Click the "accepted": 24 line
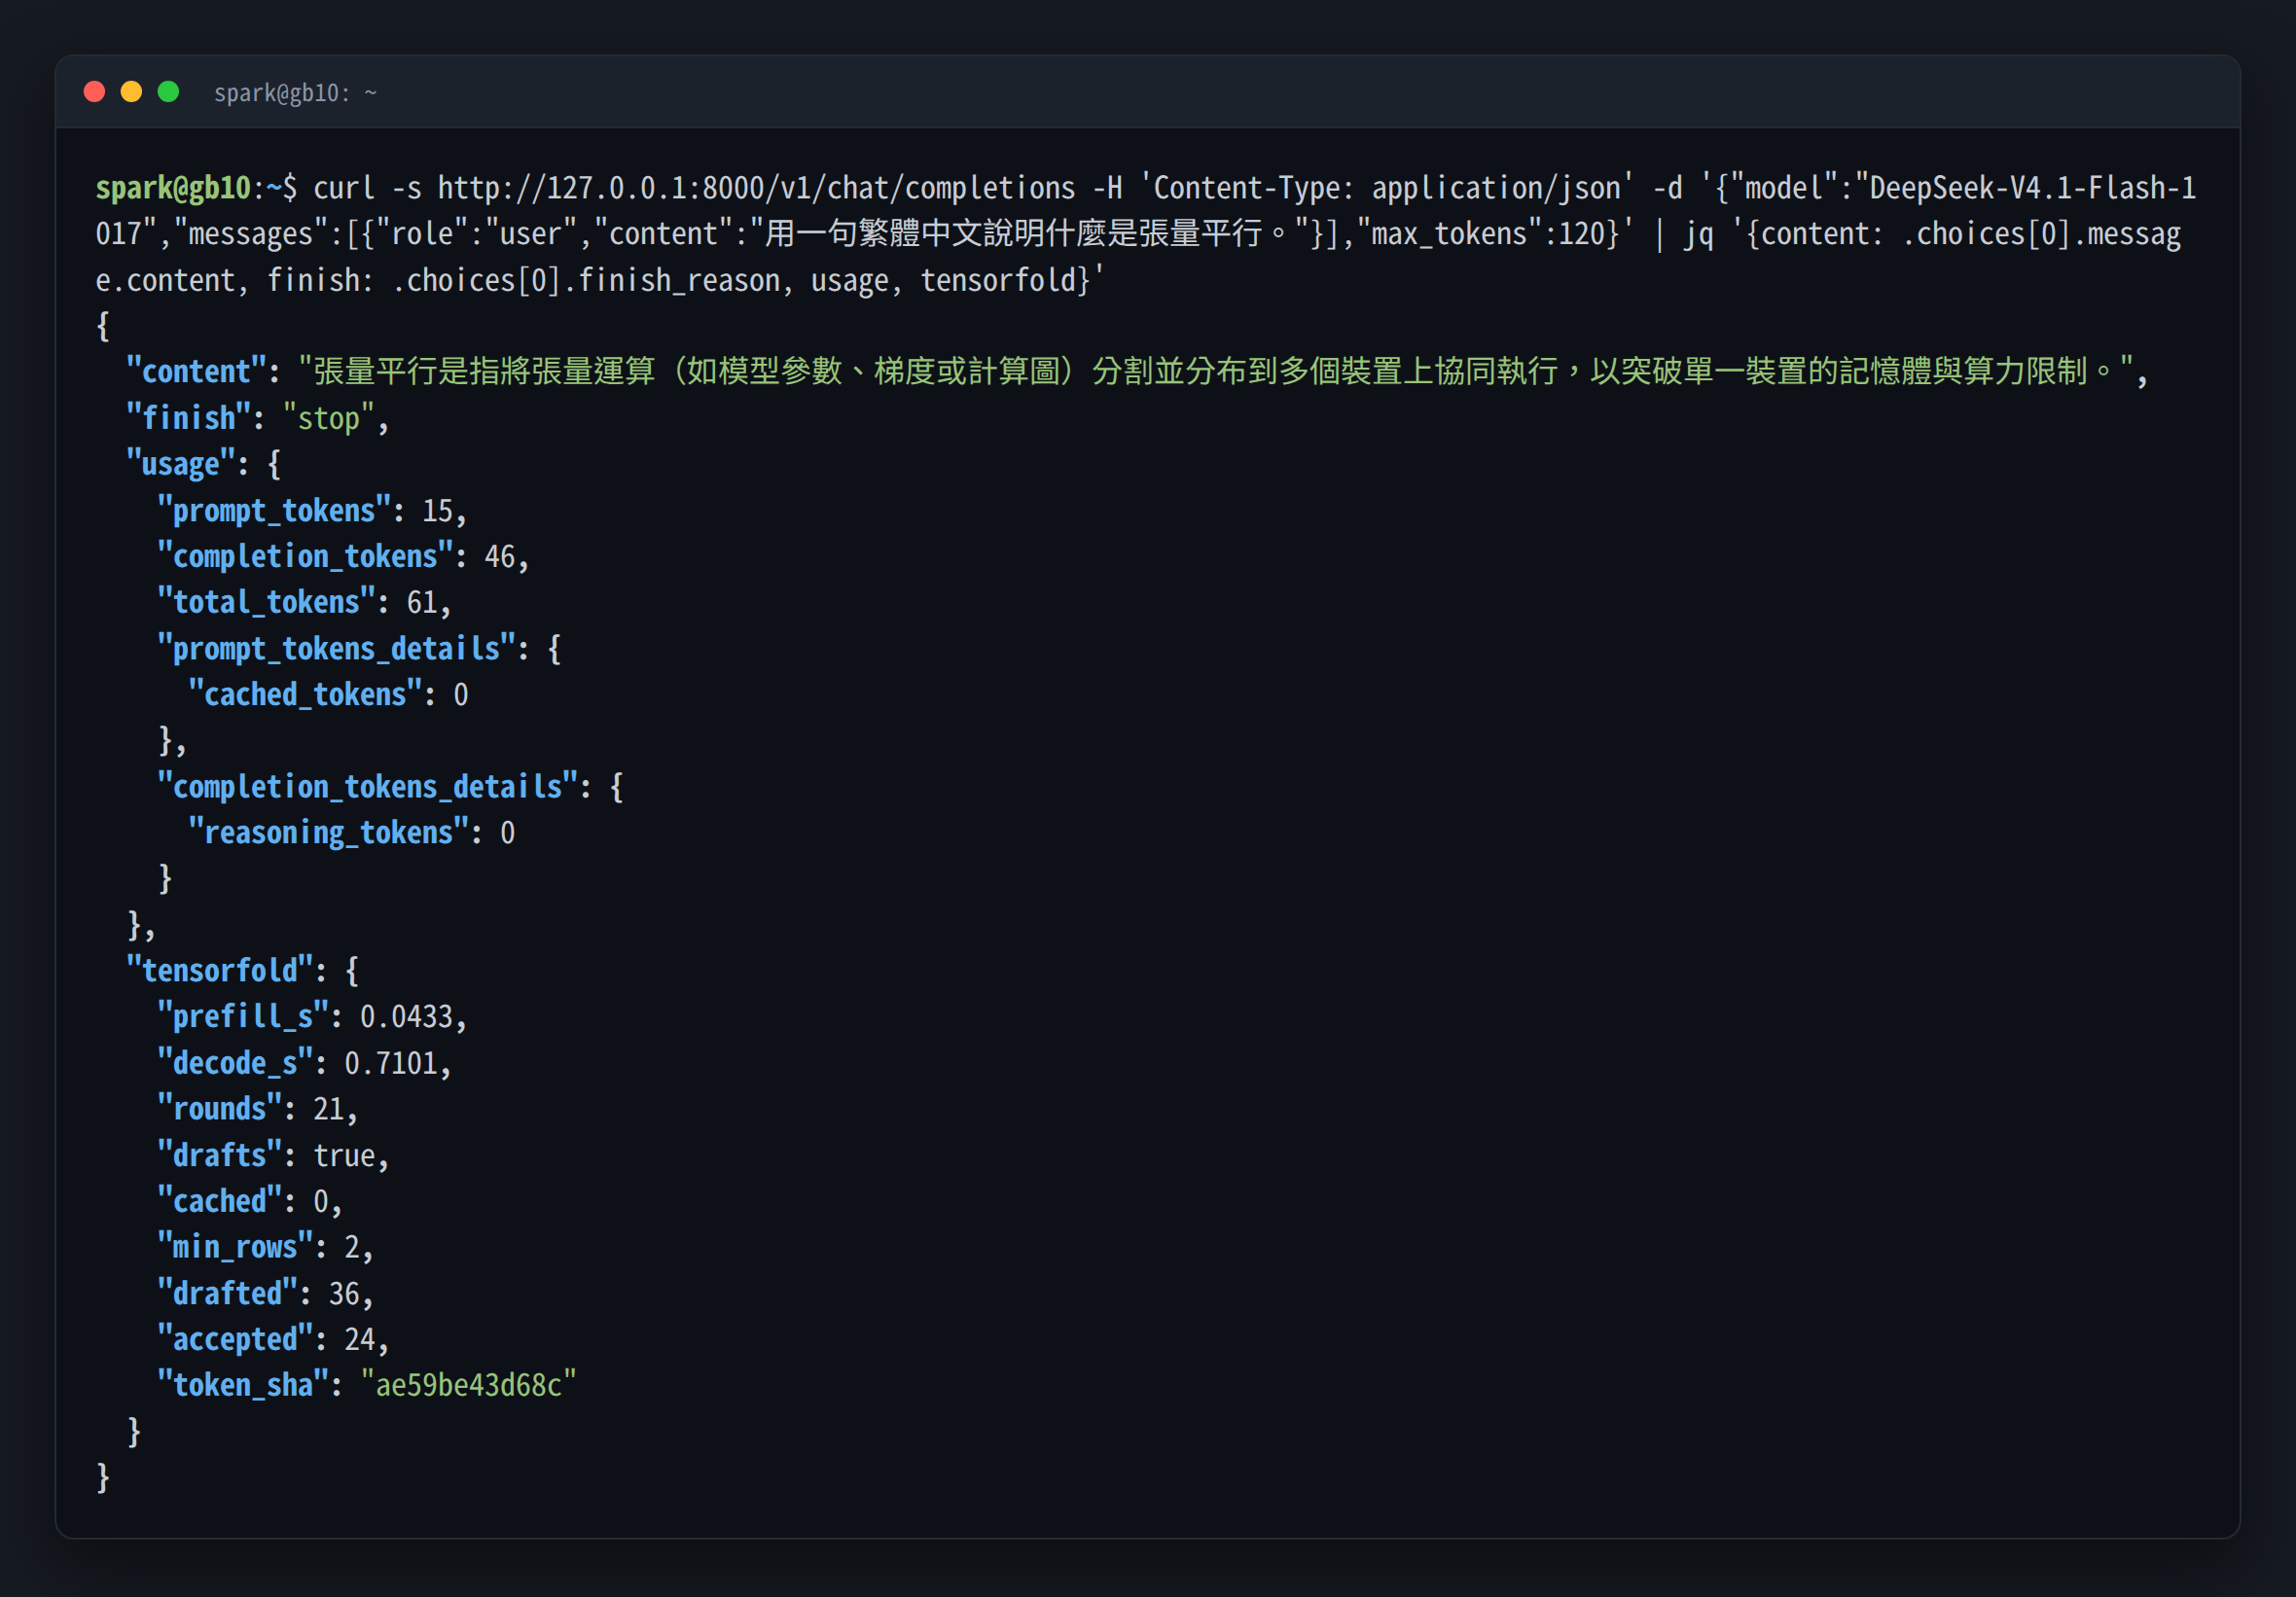Viewport: 2296px width, 1597px height. 272,1339
